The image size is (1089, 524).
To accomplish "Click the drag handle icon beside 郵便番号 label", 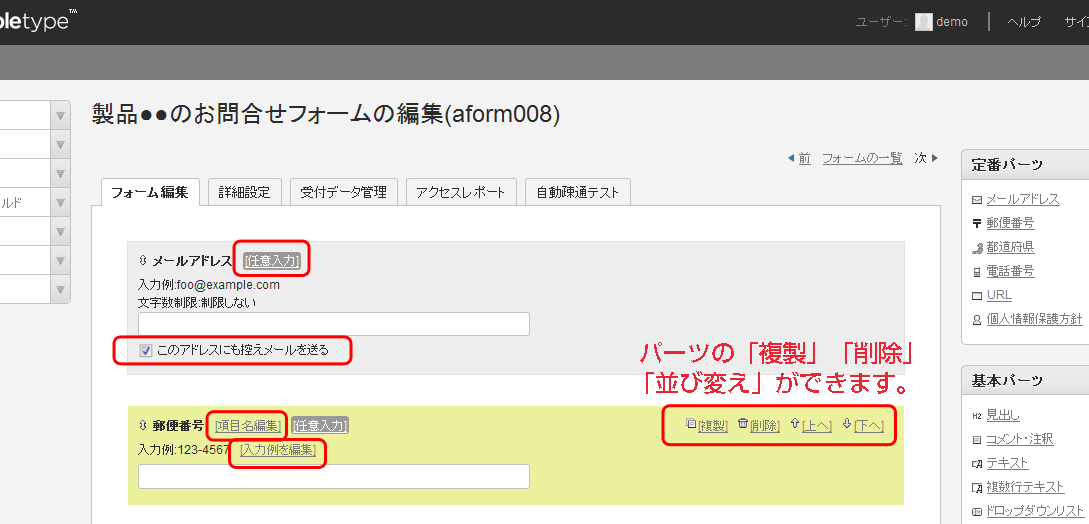I will [x=143, y=425].
